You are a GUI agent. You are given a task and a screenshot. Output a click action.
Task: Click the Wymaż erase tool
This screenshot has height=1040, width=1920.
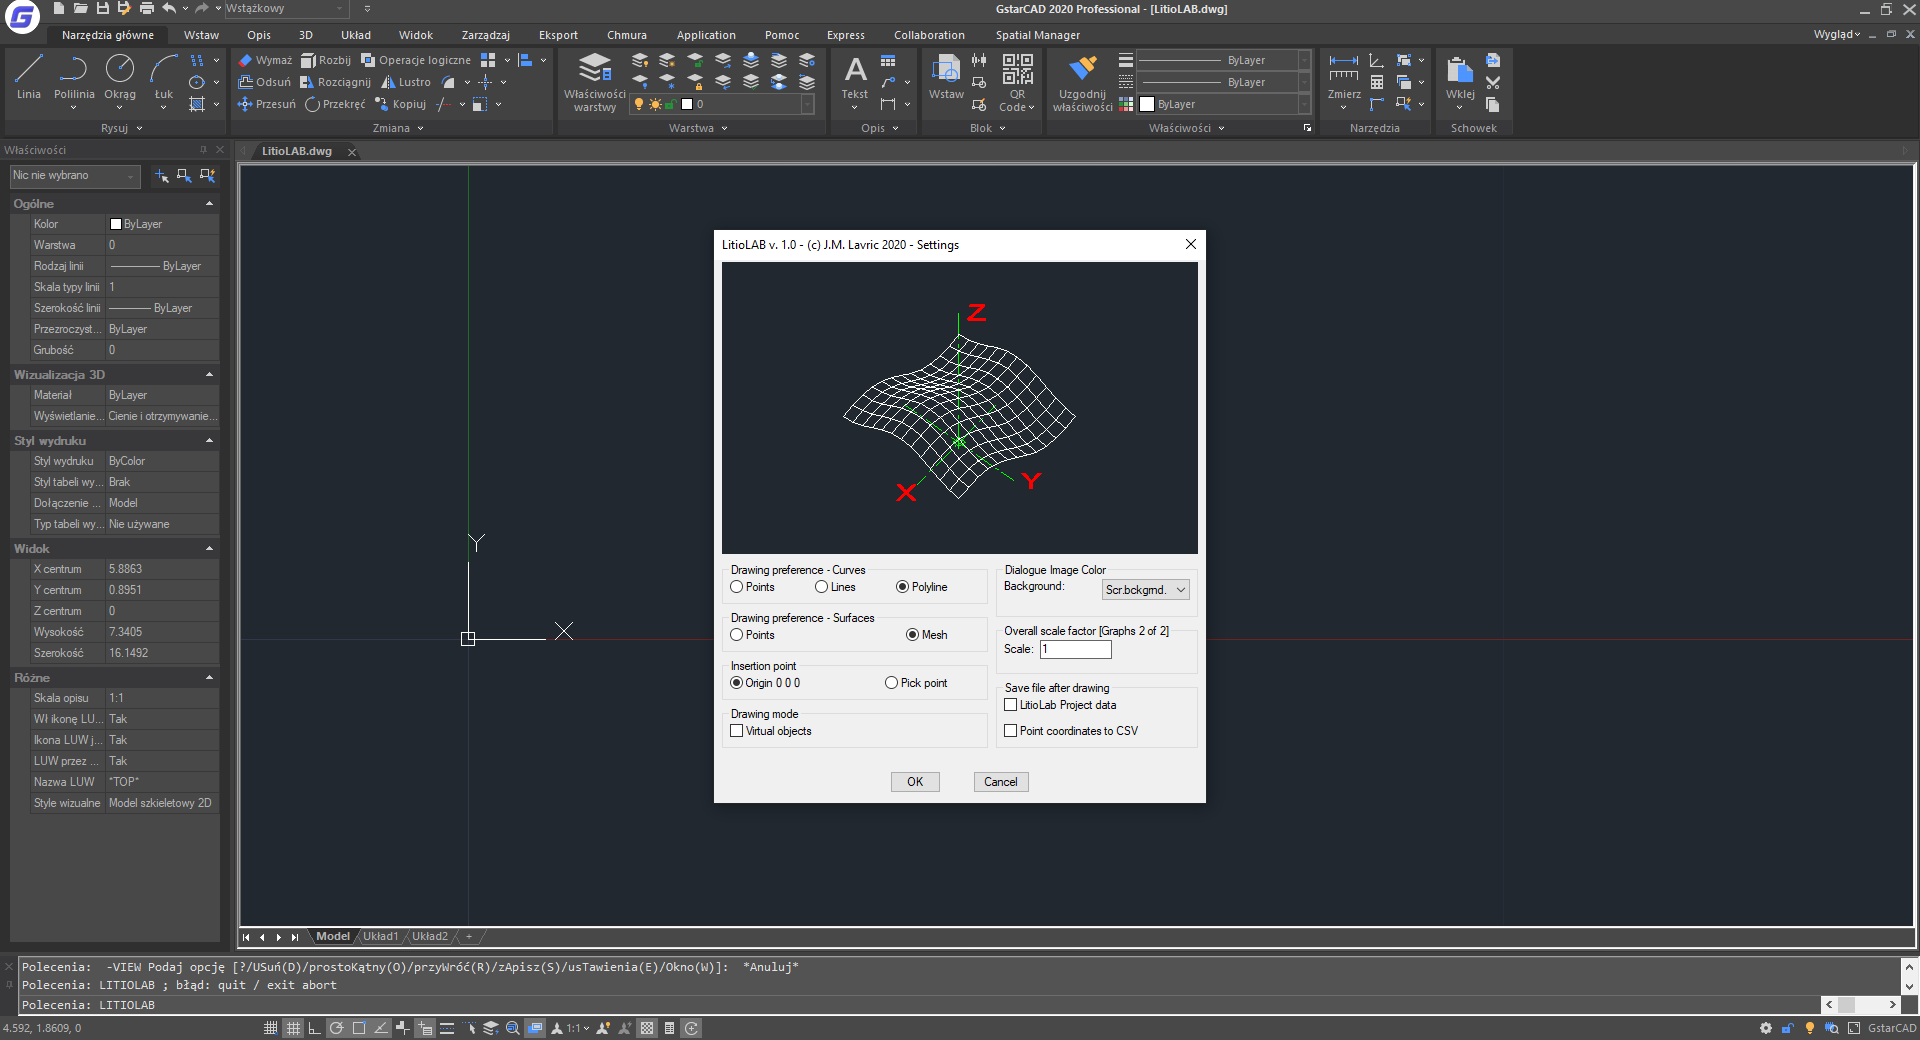265,60
